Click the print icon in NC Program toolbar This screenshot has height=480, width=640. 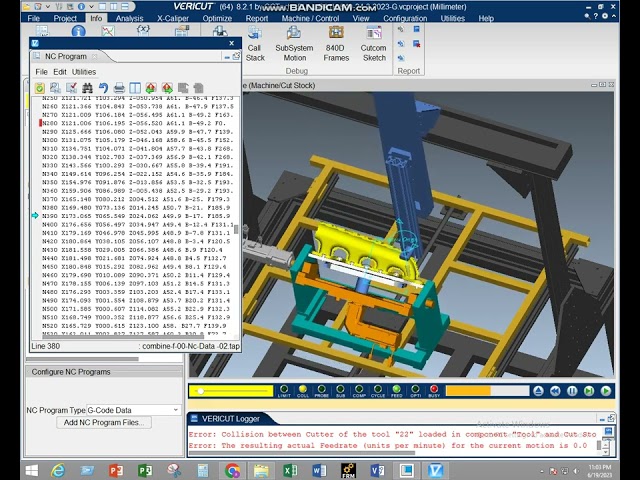[119, 88]
